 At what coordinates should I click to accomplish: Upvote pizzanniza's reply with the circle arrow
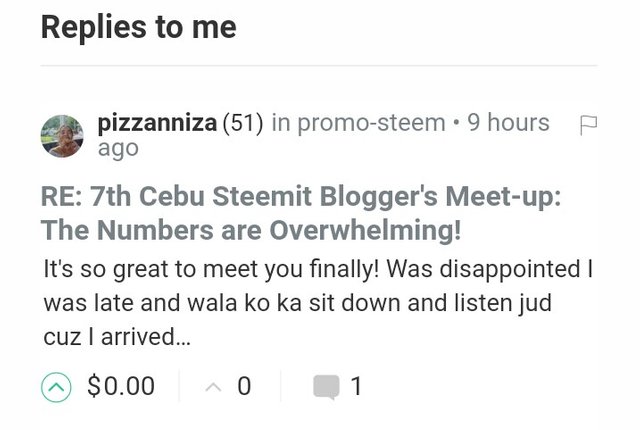(58, 385)
